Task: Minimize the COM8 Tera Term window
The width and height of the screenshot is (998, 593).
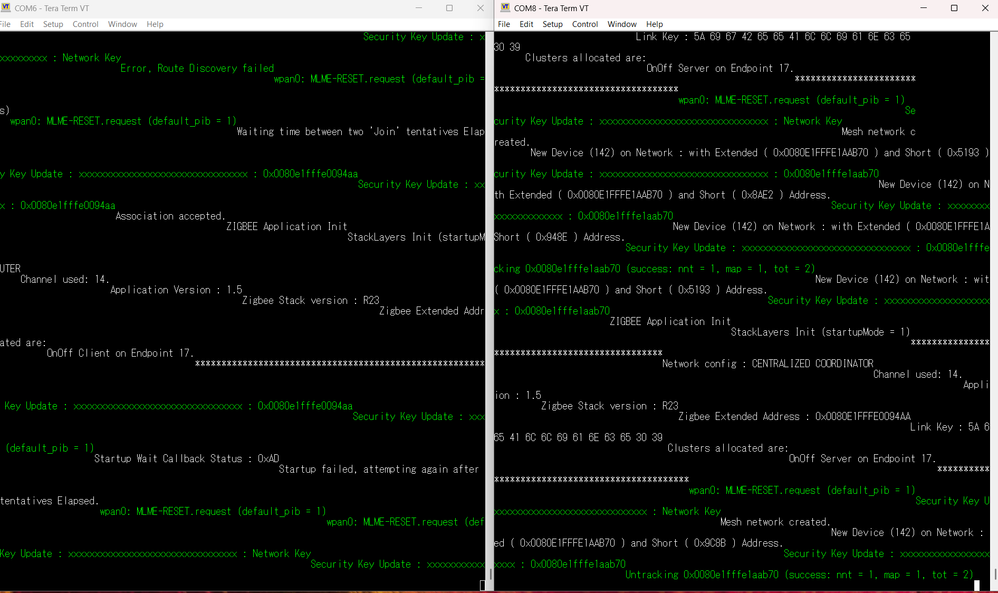Action: point(924,8)
